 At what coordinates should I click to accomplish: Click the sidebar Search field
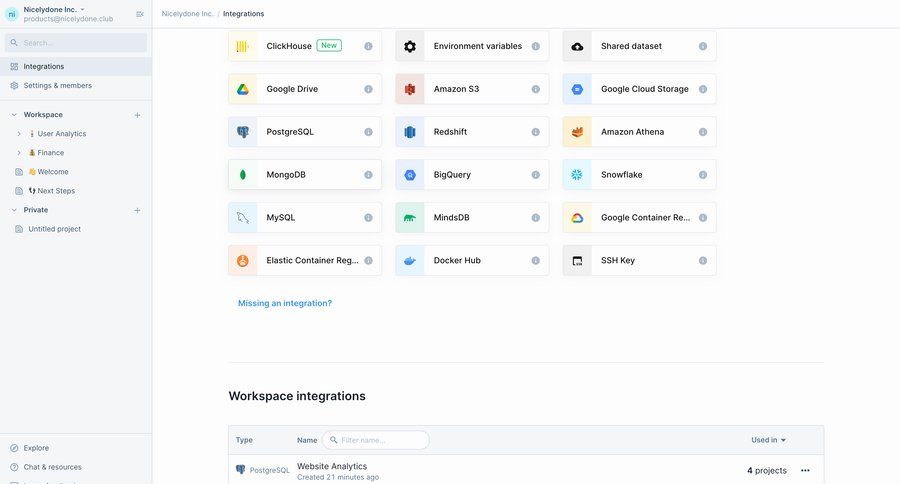76,43
